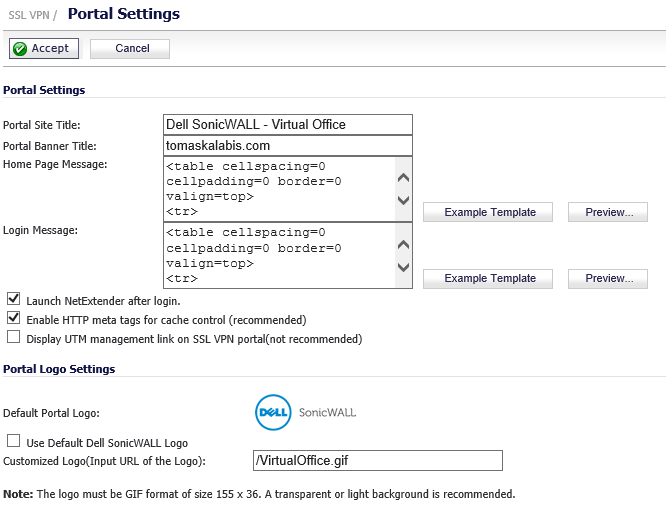
Task: Preview the Login Message
Action: click(x=608, y=279)
